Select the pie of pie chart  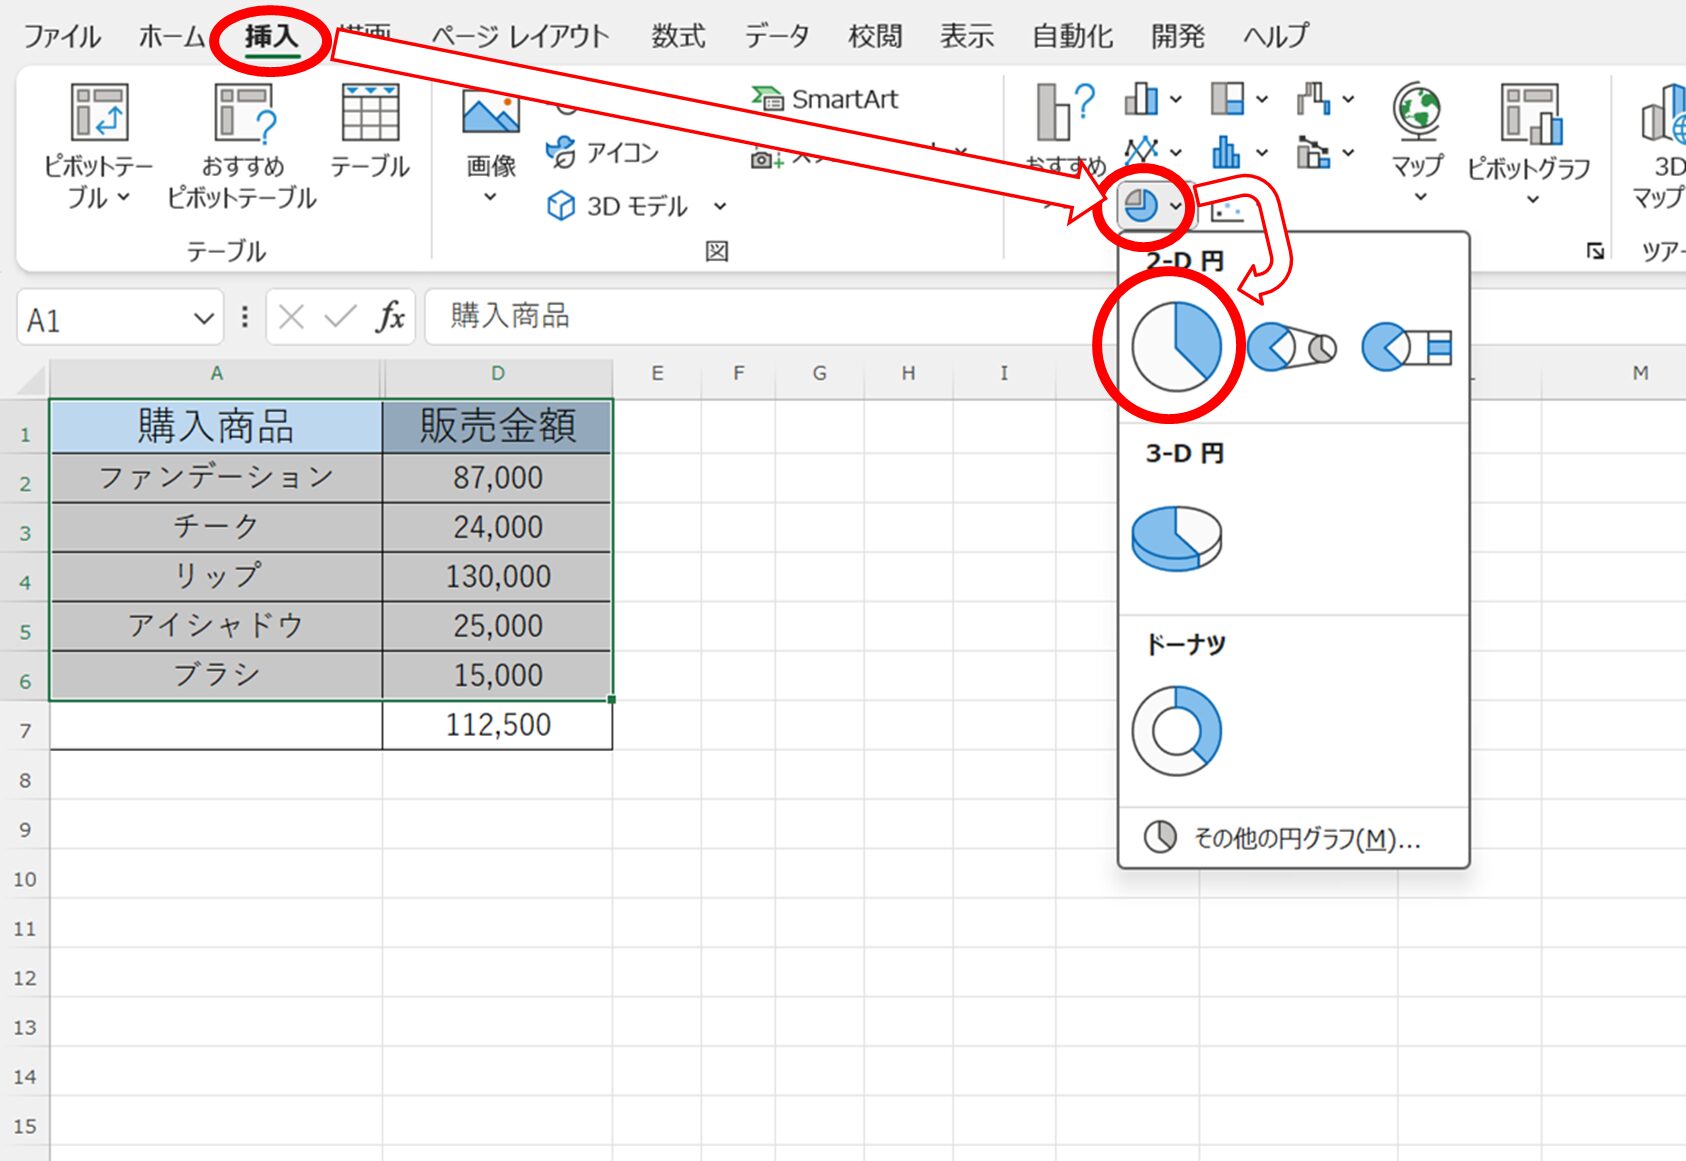pyautogui.click(x=1291, y=348)
